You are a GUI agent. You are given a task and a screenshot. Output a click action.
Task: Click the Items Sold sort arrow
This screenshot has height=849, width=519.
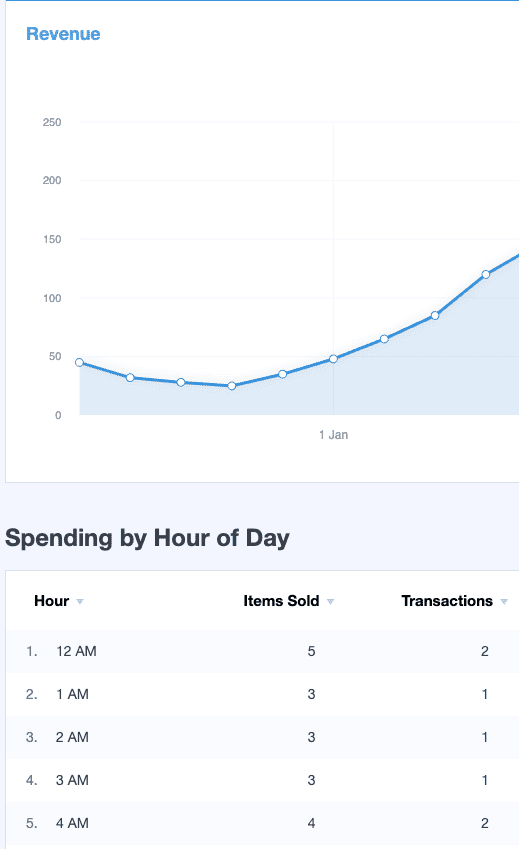(x=331, y=602)
